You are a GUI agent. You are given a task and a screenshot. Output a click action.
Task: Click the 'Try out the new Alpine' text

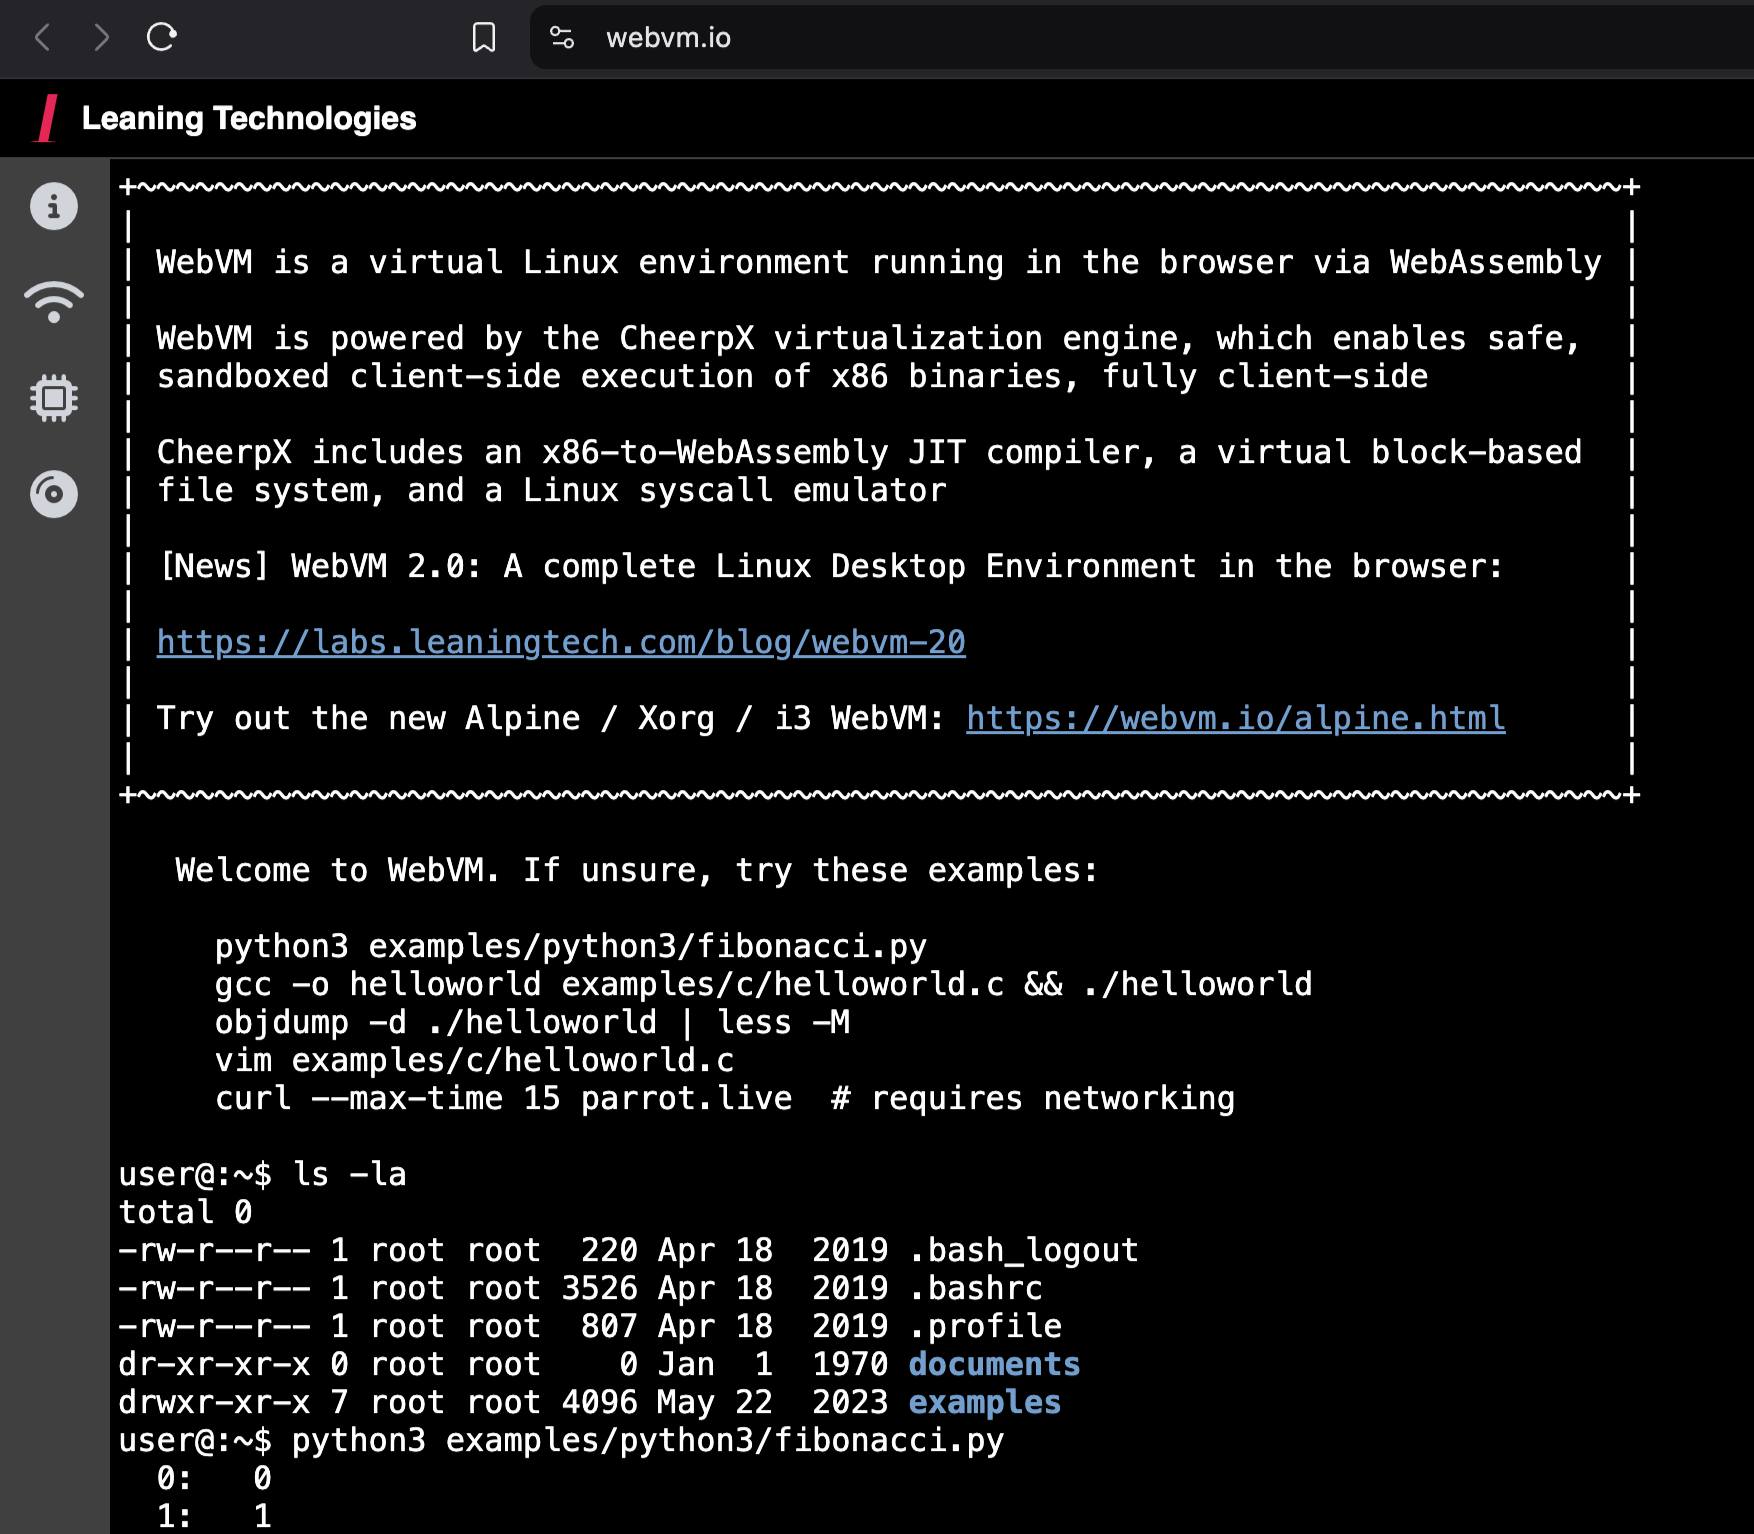coord(550,718)
